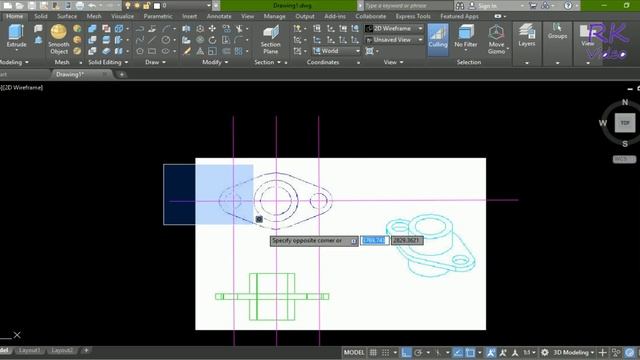This screenshot has height=360, width=640.
Task: Click the Smooth Object mesh tool
Action: click(x=59, y=39)
